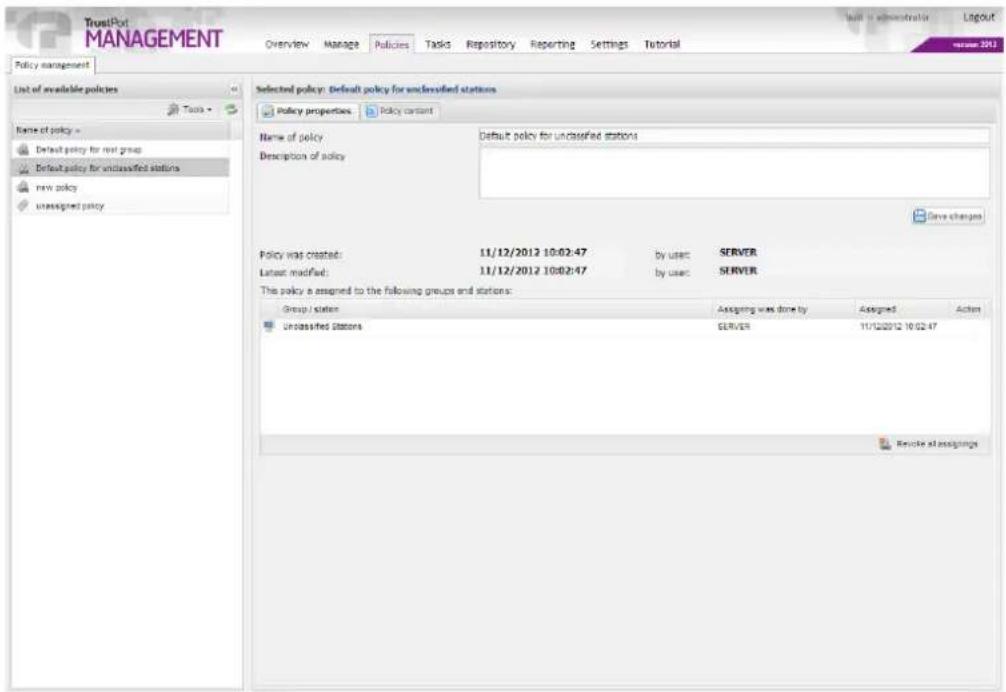Open the Repository menu
This screenshot has width=1006, height=692.
[491, 44]
